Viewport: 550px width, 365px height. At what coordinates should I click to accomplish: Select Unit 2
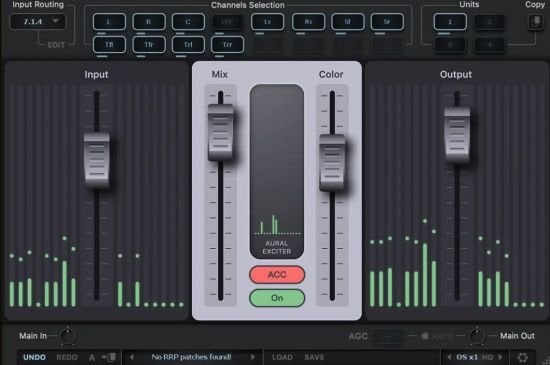coord(490,22)
